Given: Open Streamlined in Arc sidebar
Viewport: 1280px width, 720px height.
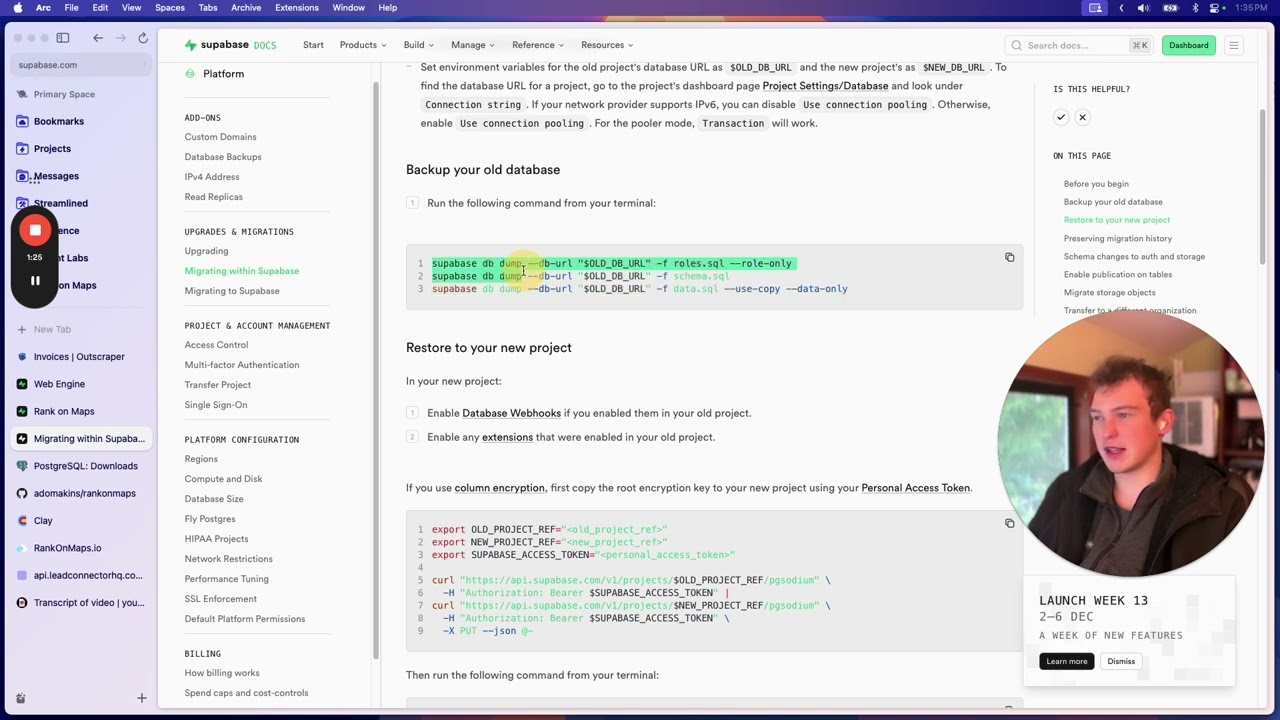Looking at the screenshot, I should [x=61, y=203].
